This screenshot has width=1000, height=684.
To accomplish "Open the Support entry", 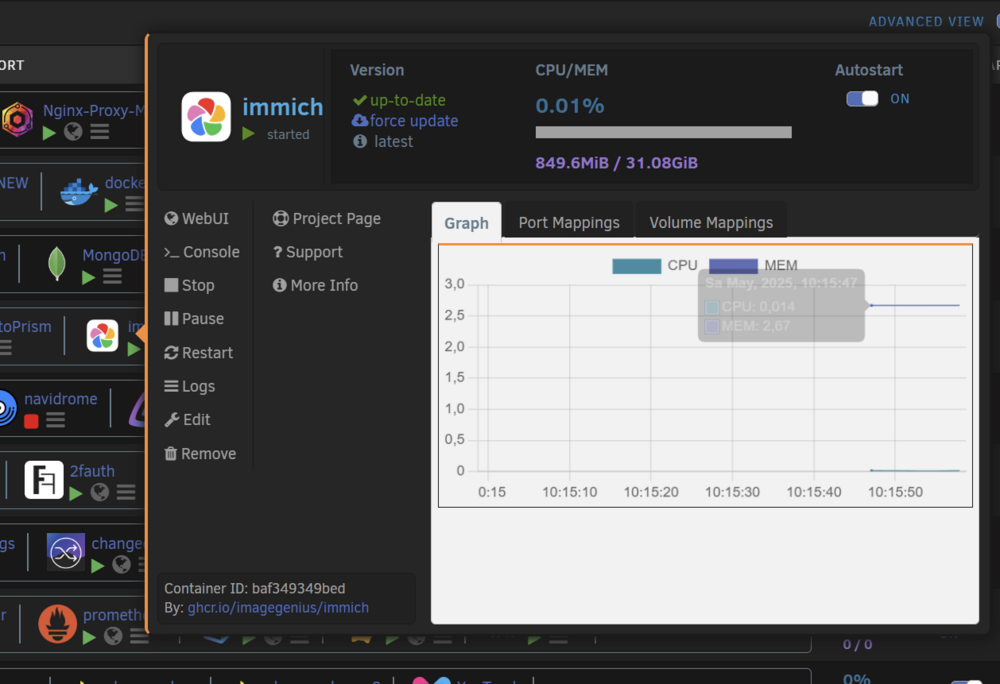I will 307,252.
